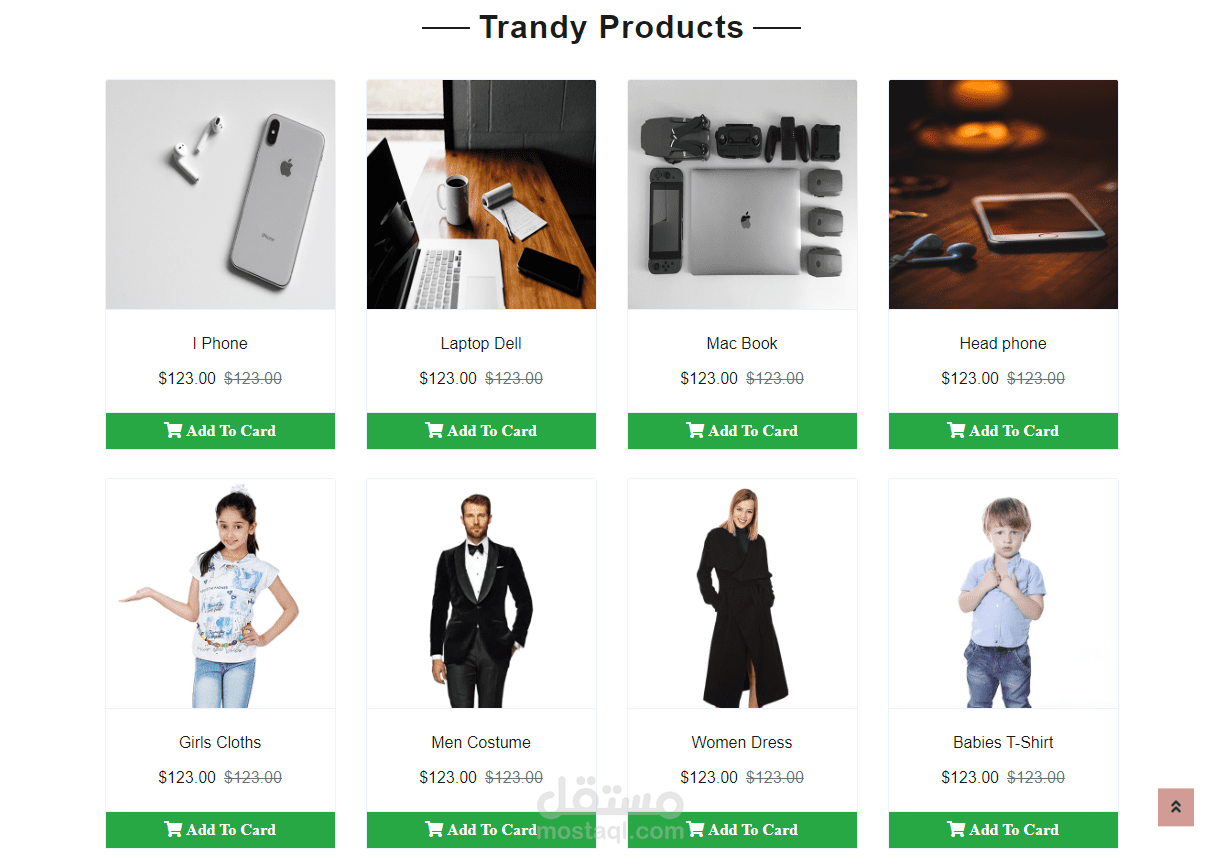Viewport: 1222px width, 861px height.
Task: Click cart icon under Babies T-Shirt
Action: tap(956, 830)
